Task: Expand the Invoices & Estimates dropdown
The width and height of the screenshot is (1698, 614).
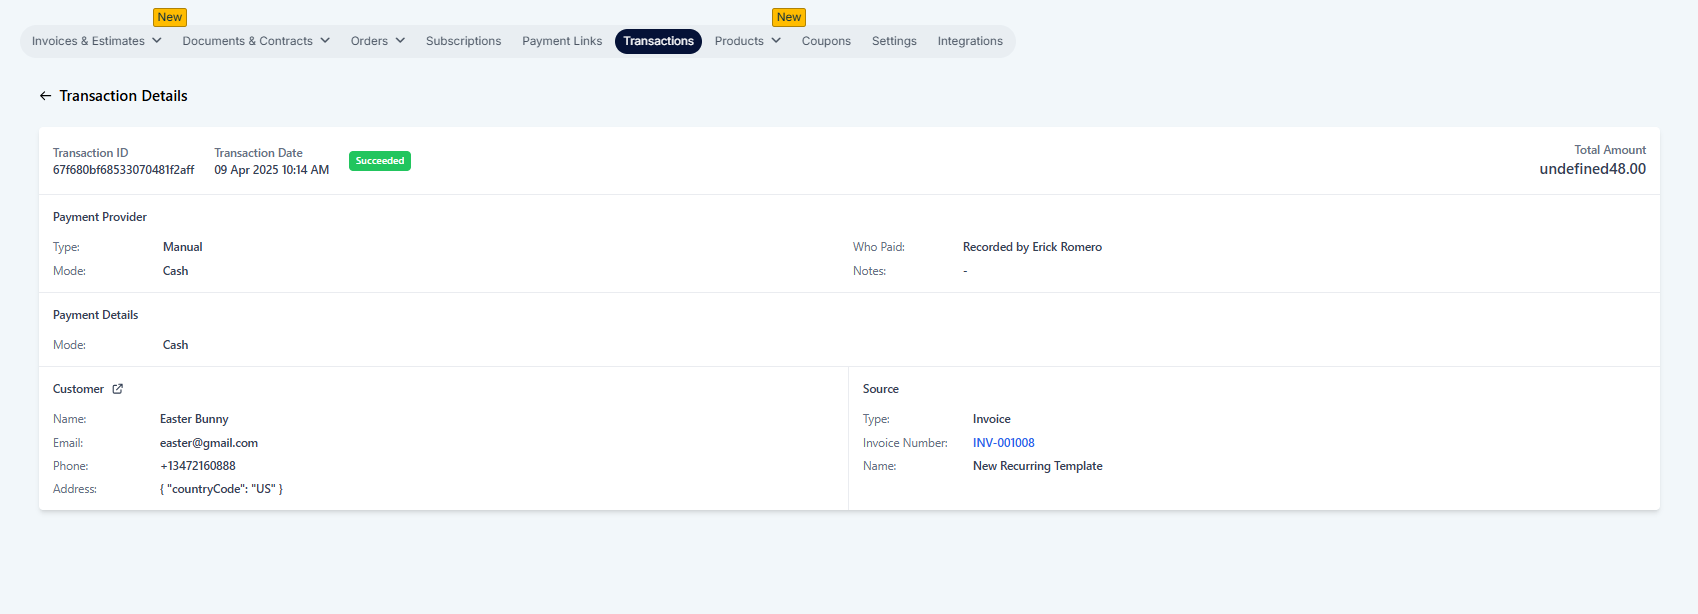Action: click(97, 41)
